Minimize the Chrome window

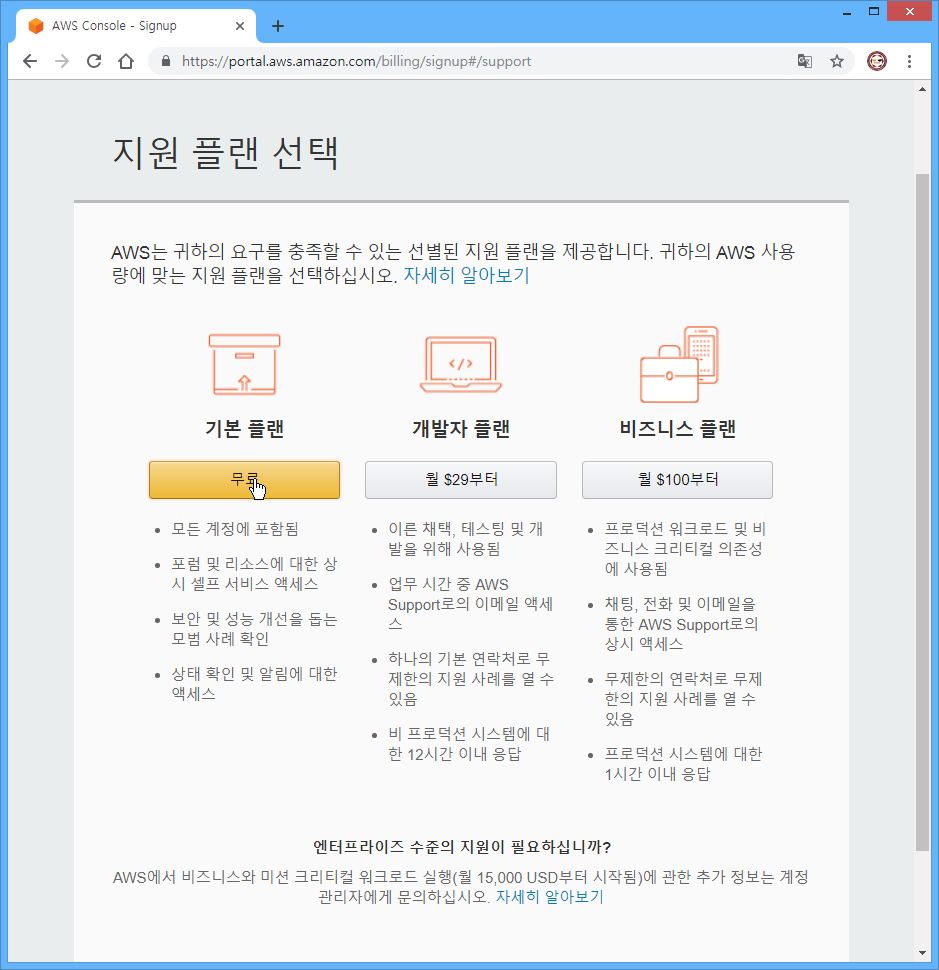click(x=847, y=12)
